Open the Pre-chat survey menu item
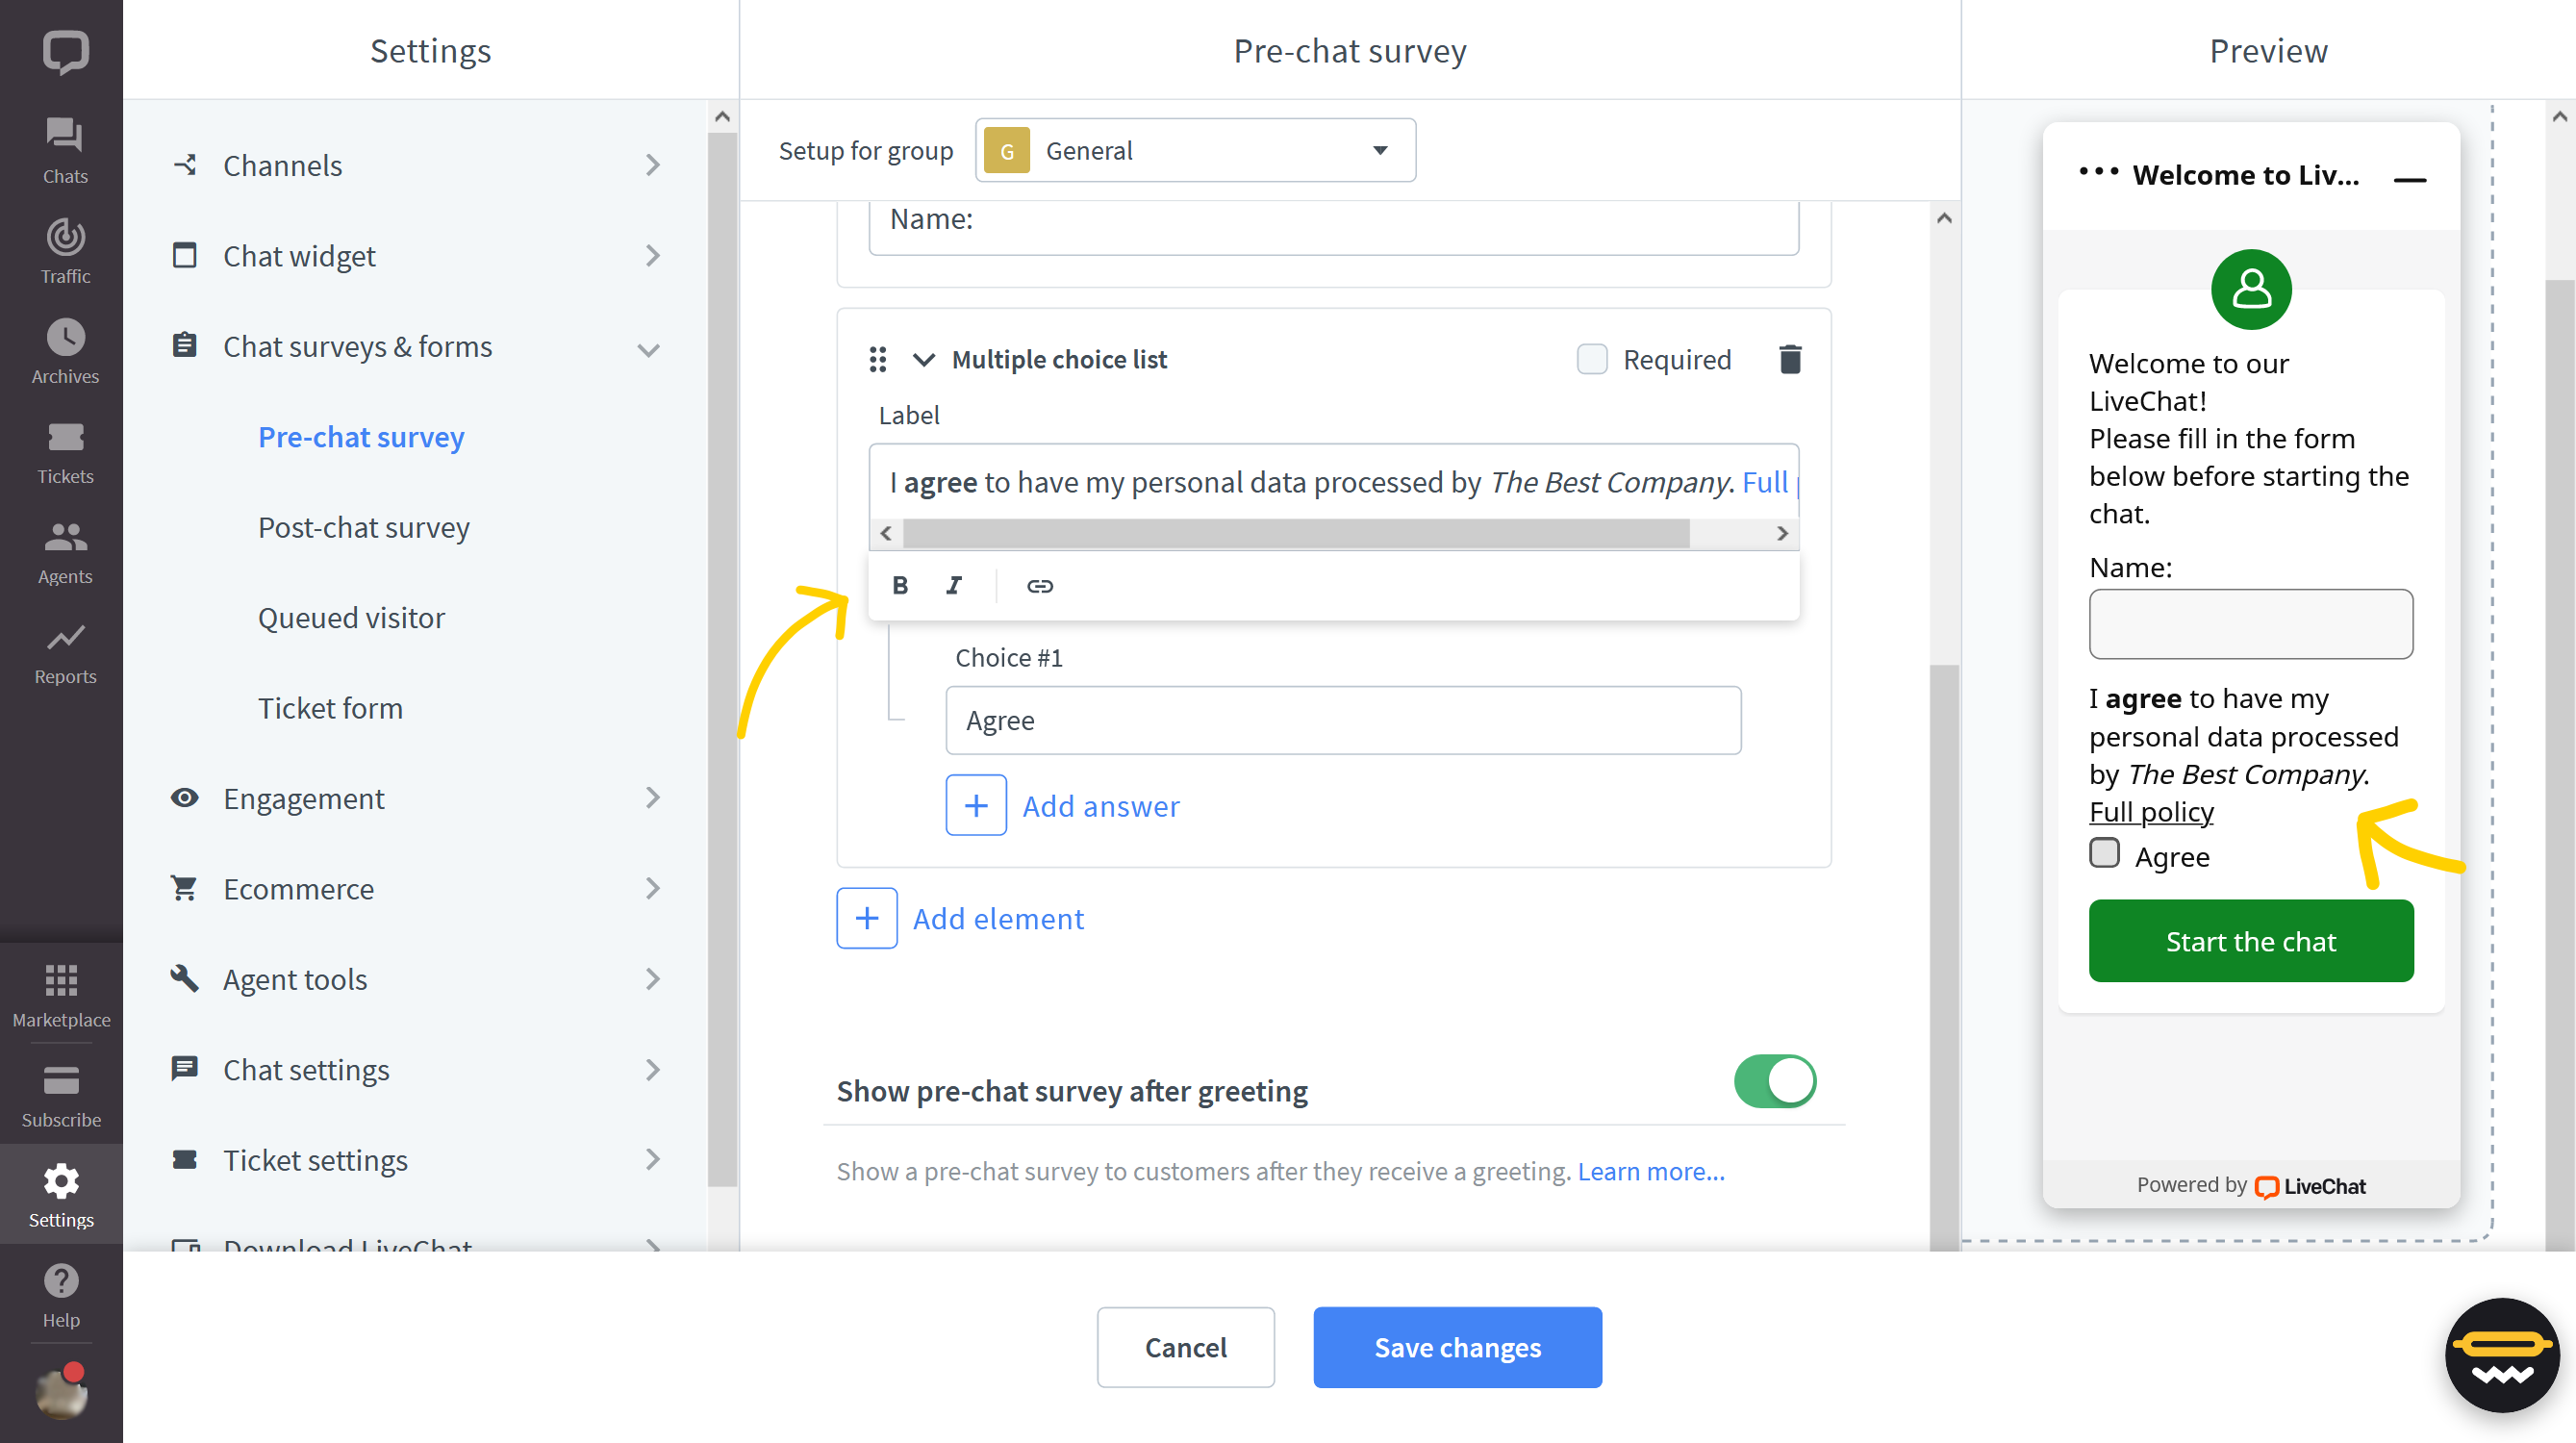Image resolution: width=2576 pixels, height=1443 pixels. 363,435
